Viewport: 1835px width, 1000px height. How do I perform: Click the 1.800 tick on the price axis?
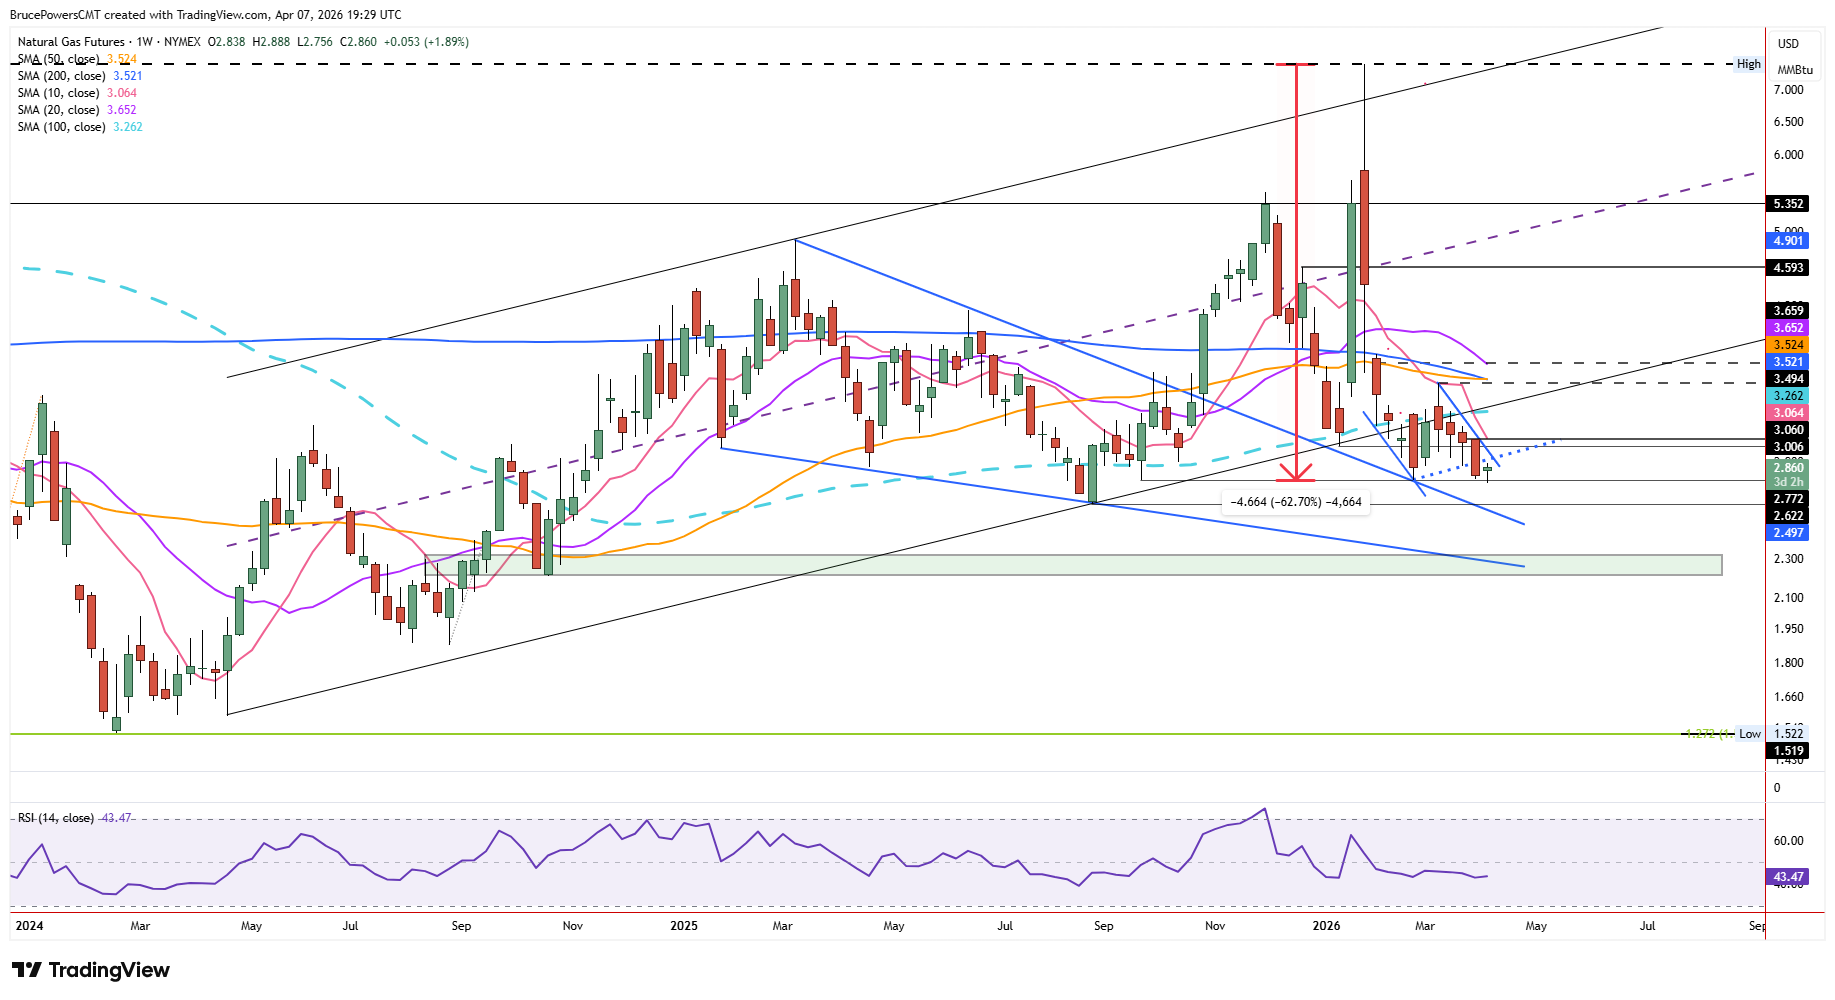tap(1788, 663)
